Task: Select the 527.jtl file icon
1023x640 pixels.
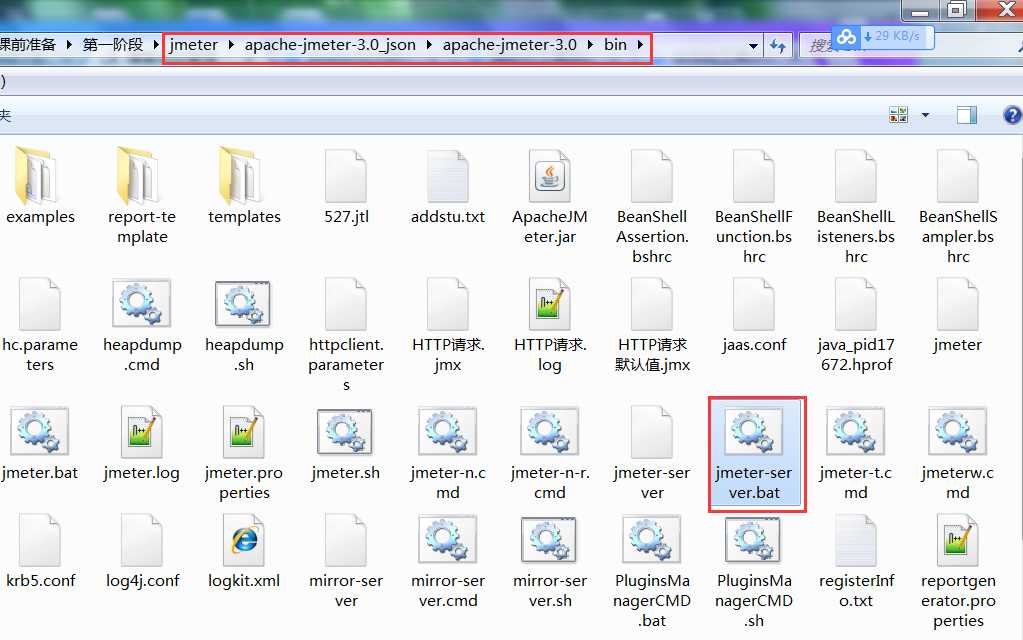Action: point(346,176)
